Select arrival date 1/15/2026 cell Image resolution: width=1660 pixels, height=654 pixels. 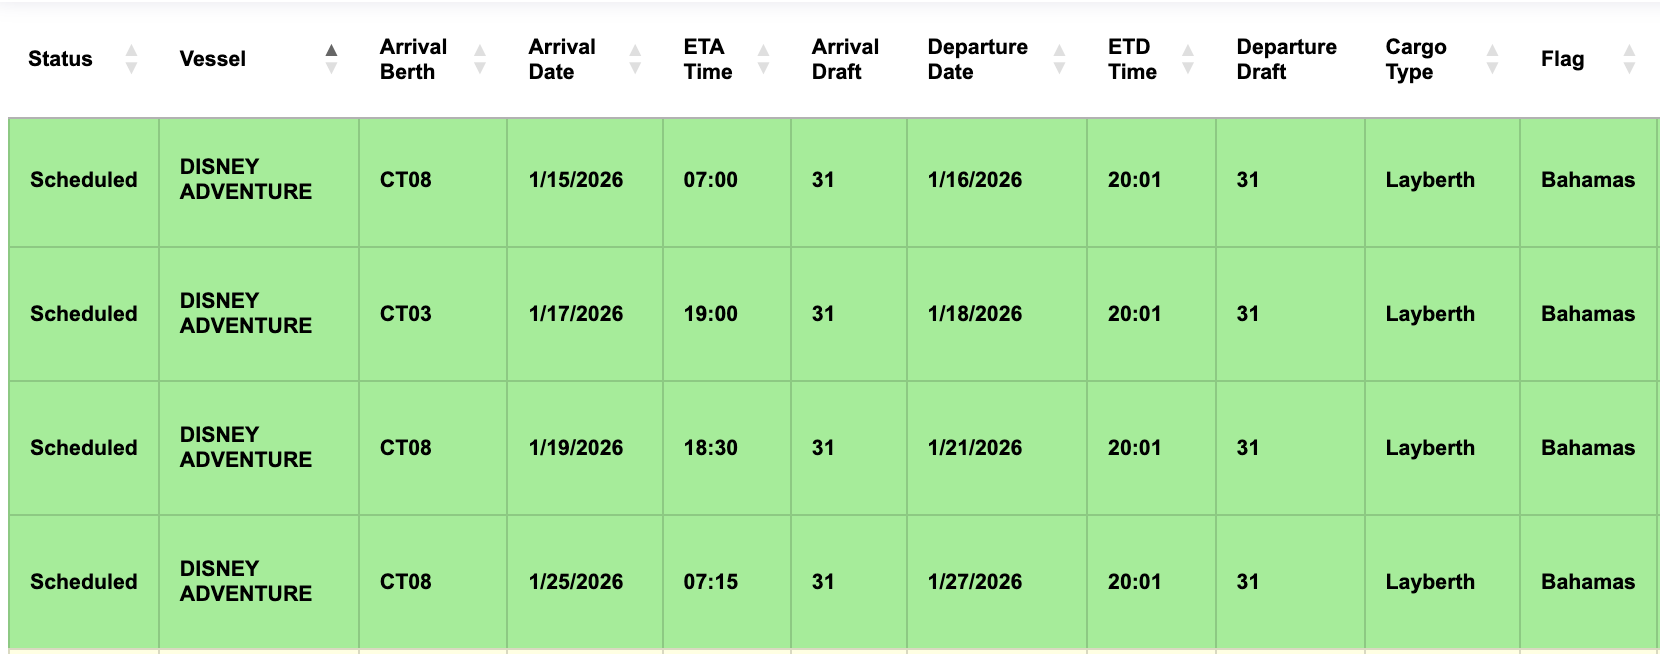tap(576, 180)
